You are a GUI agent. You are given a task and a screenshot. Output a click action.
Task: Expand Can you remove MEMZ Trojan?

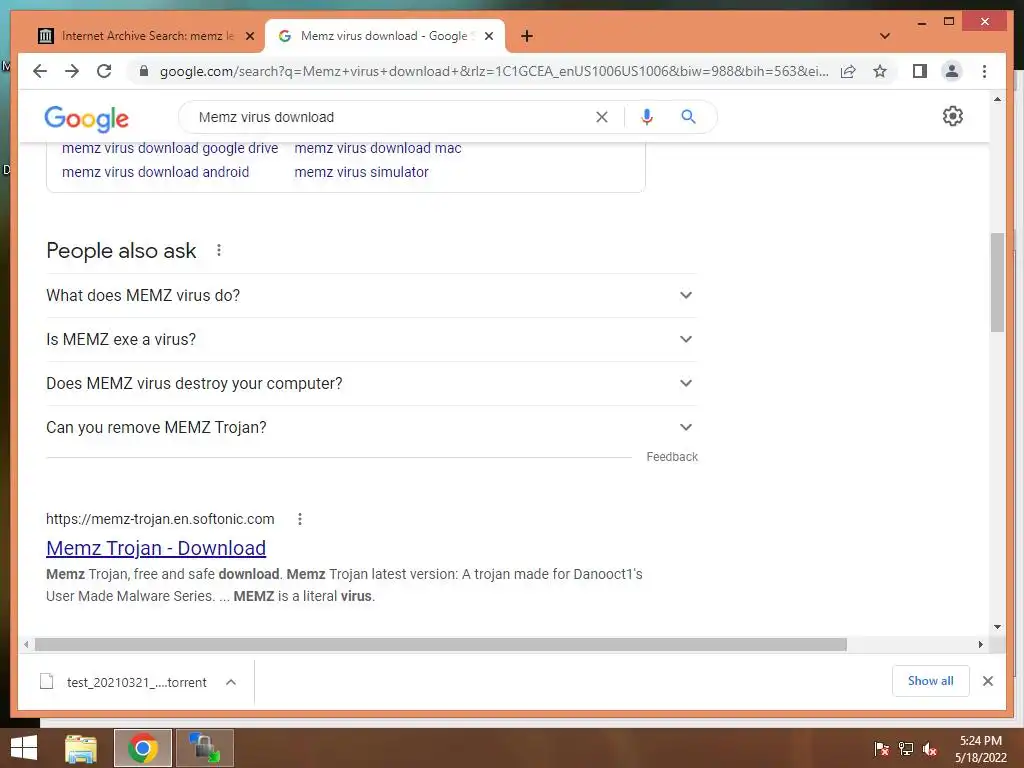tap(371, 427)
